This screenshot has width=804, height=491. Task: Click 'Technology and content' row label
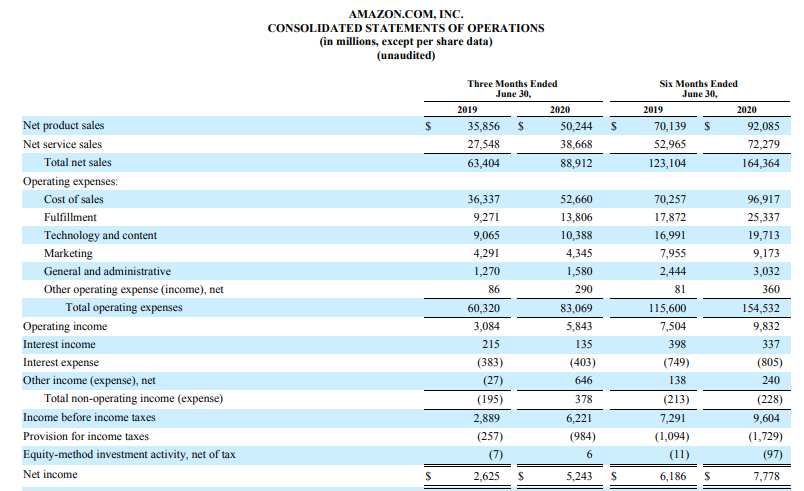100,235
